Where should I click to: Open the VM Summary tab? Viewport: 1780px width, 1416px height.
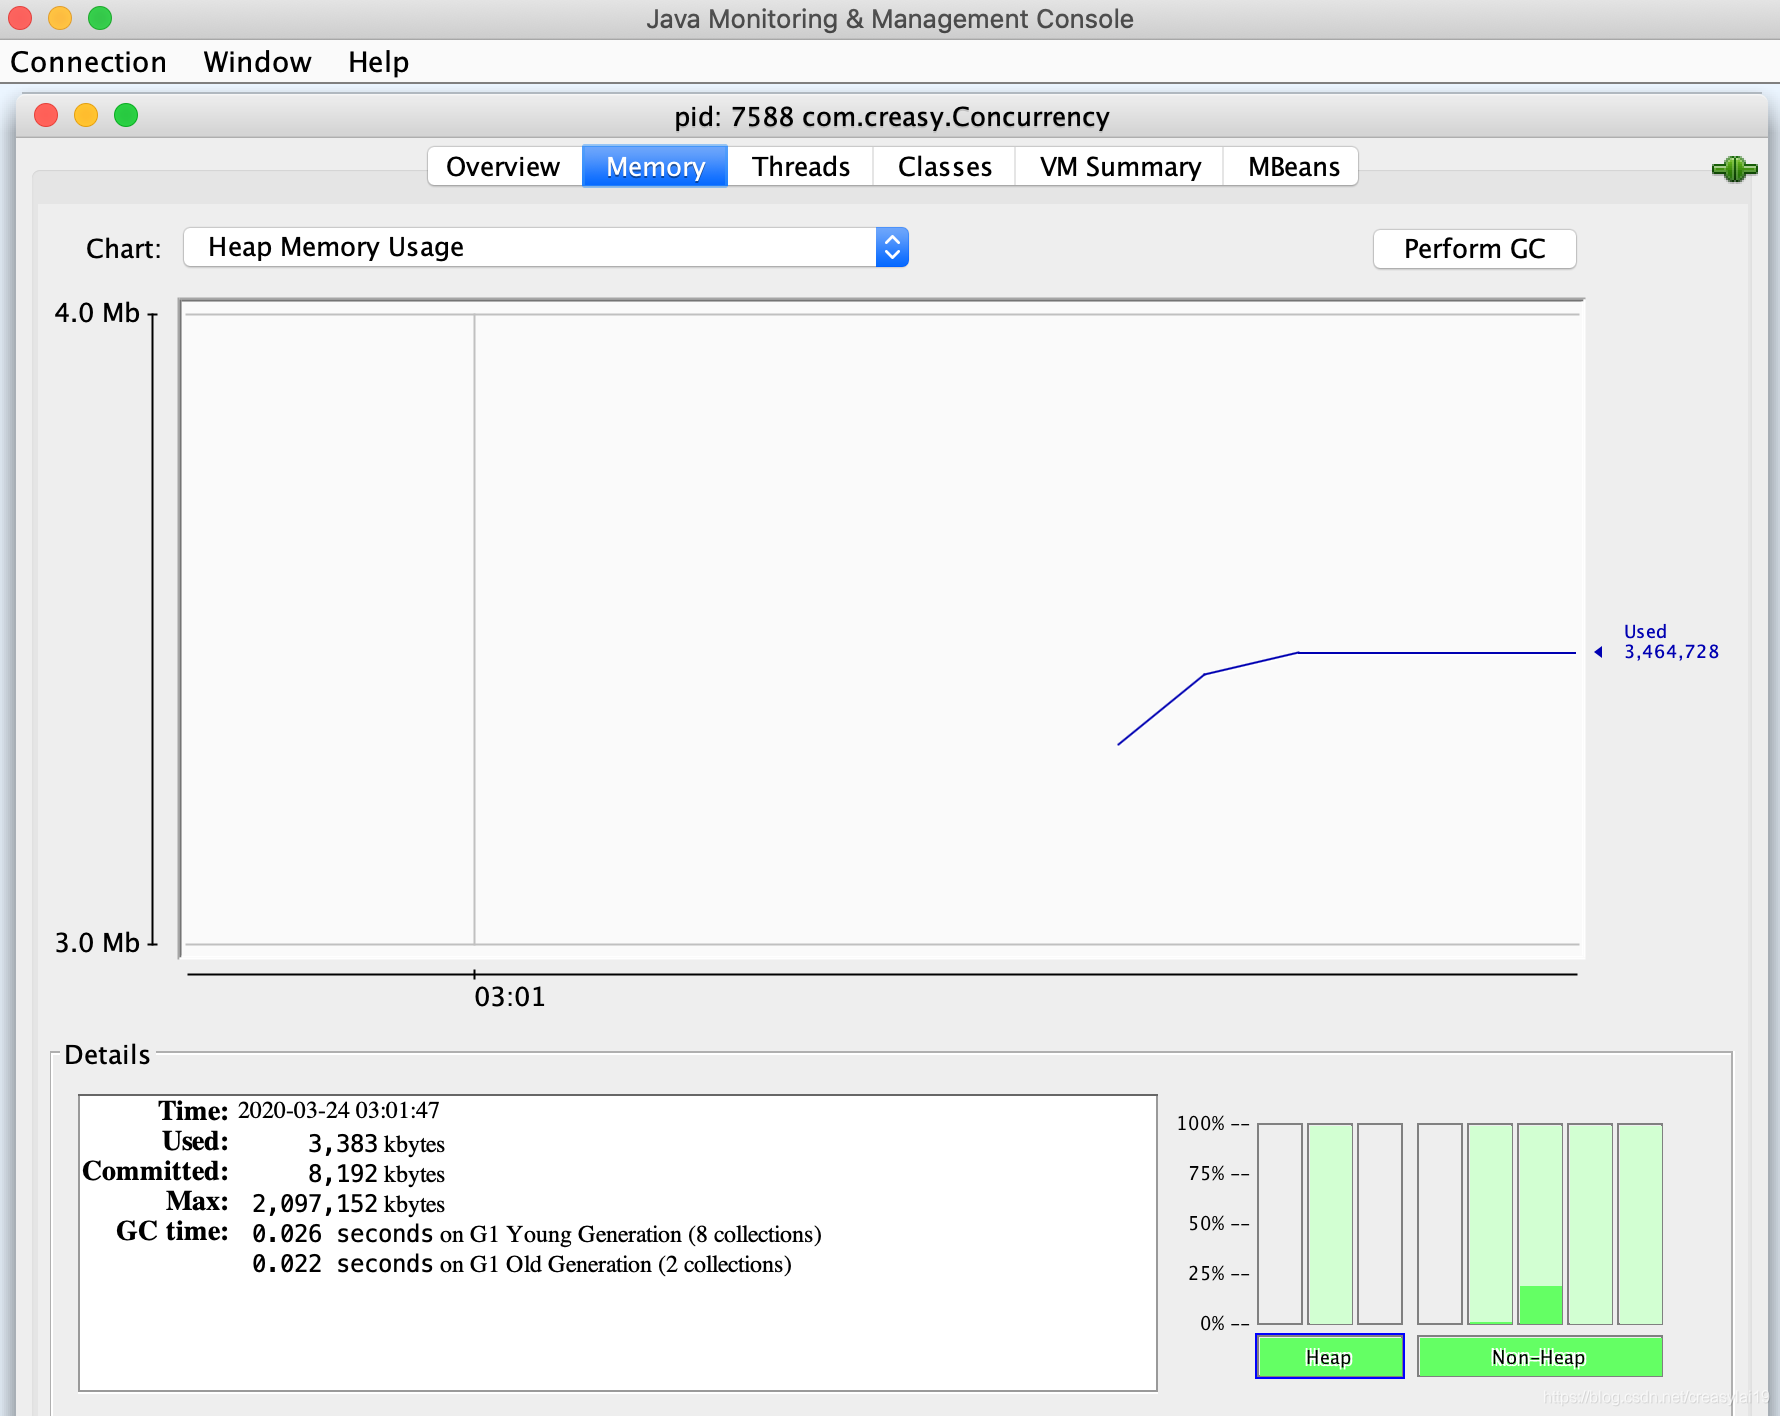1120,167
